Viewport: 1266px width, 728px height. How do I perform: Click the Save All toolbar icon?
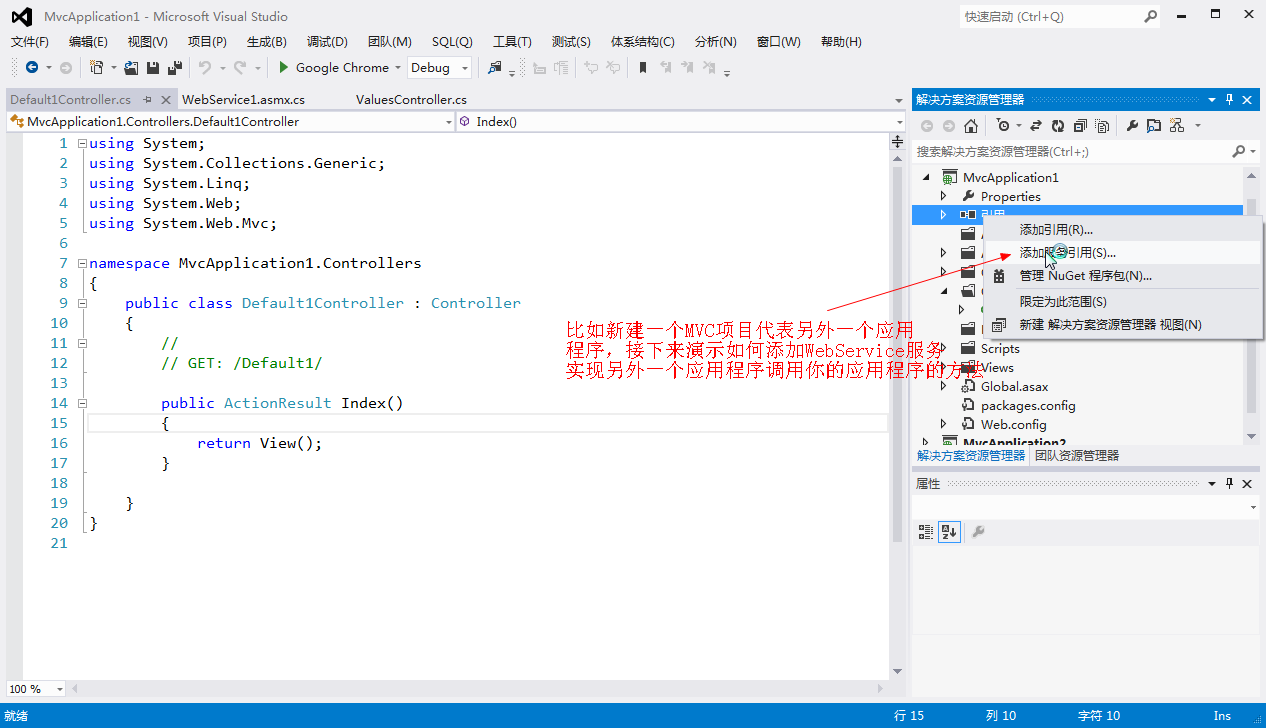(x=175, y=68)
